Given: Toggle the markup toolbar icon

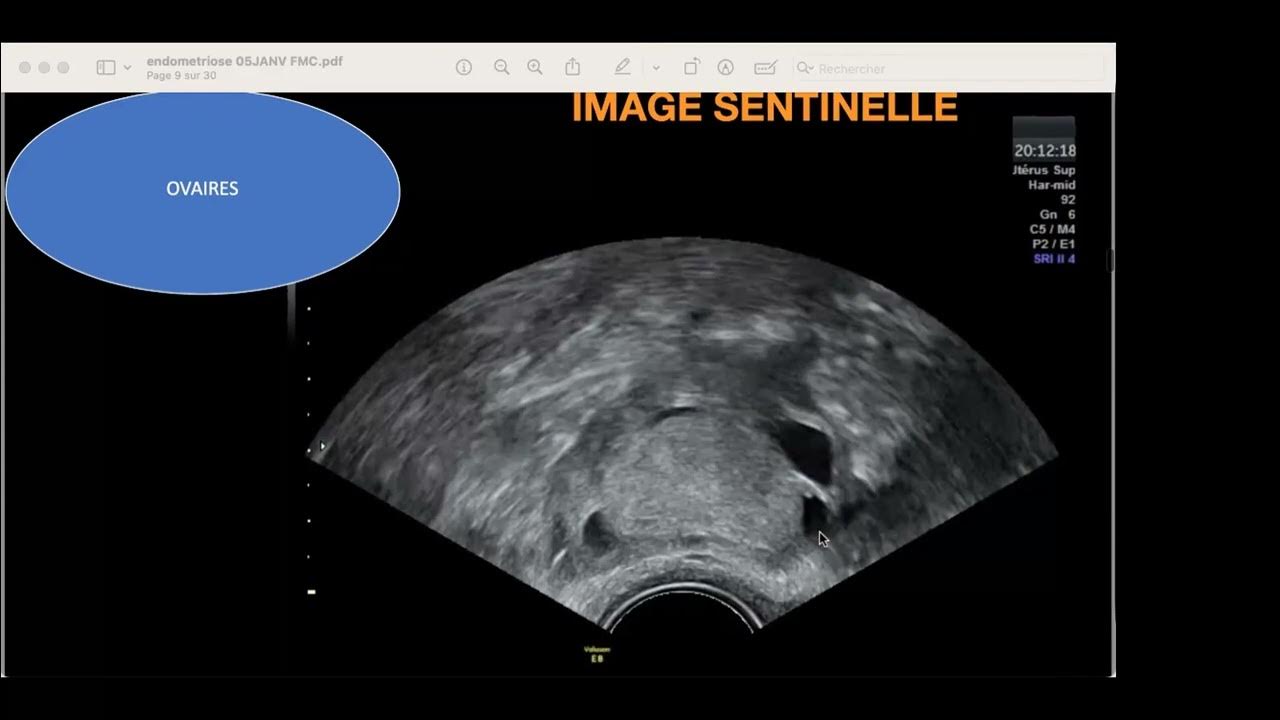Looking at the screenshot, I should tap(726, 68).
